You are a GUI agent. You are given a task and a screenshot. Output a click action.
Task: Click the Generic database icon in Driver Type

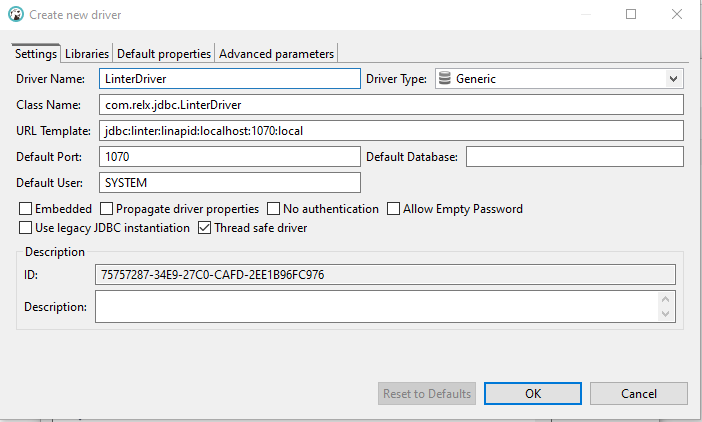click(x=445, y=79)
